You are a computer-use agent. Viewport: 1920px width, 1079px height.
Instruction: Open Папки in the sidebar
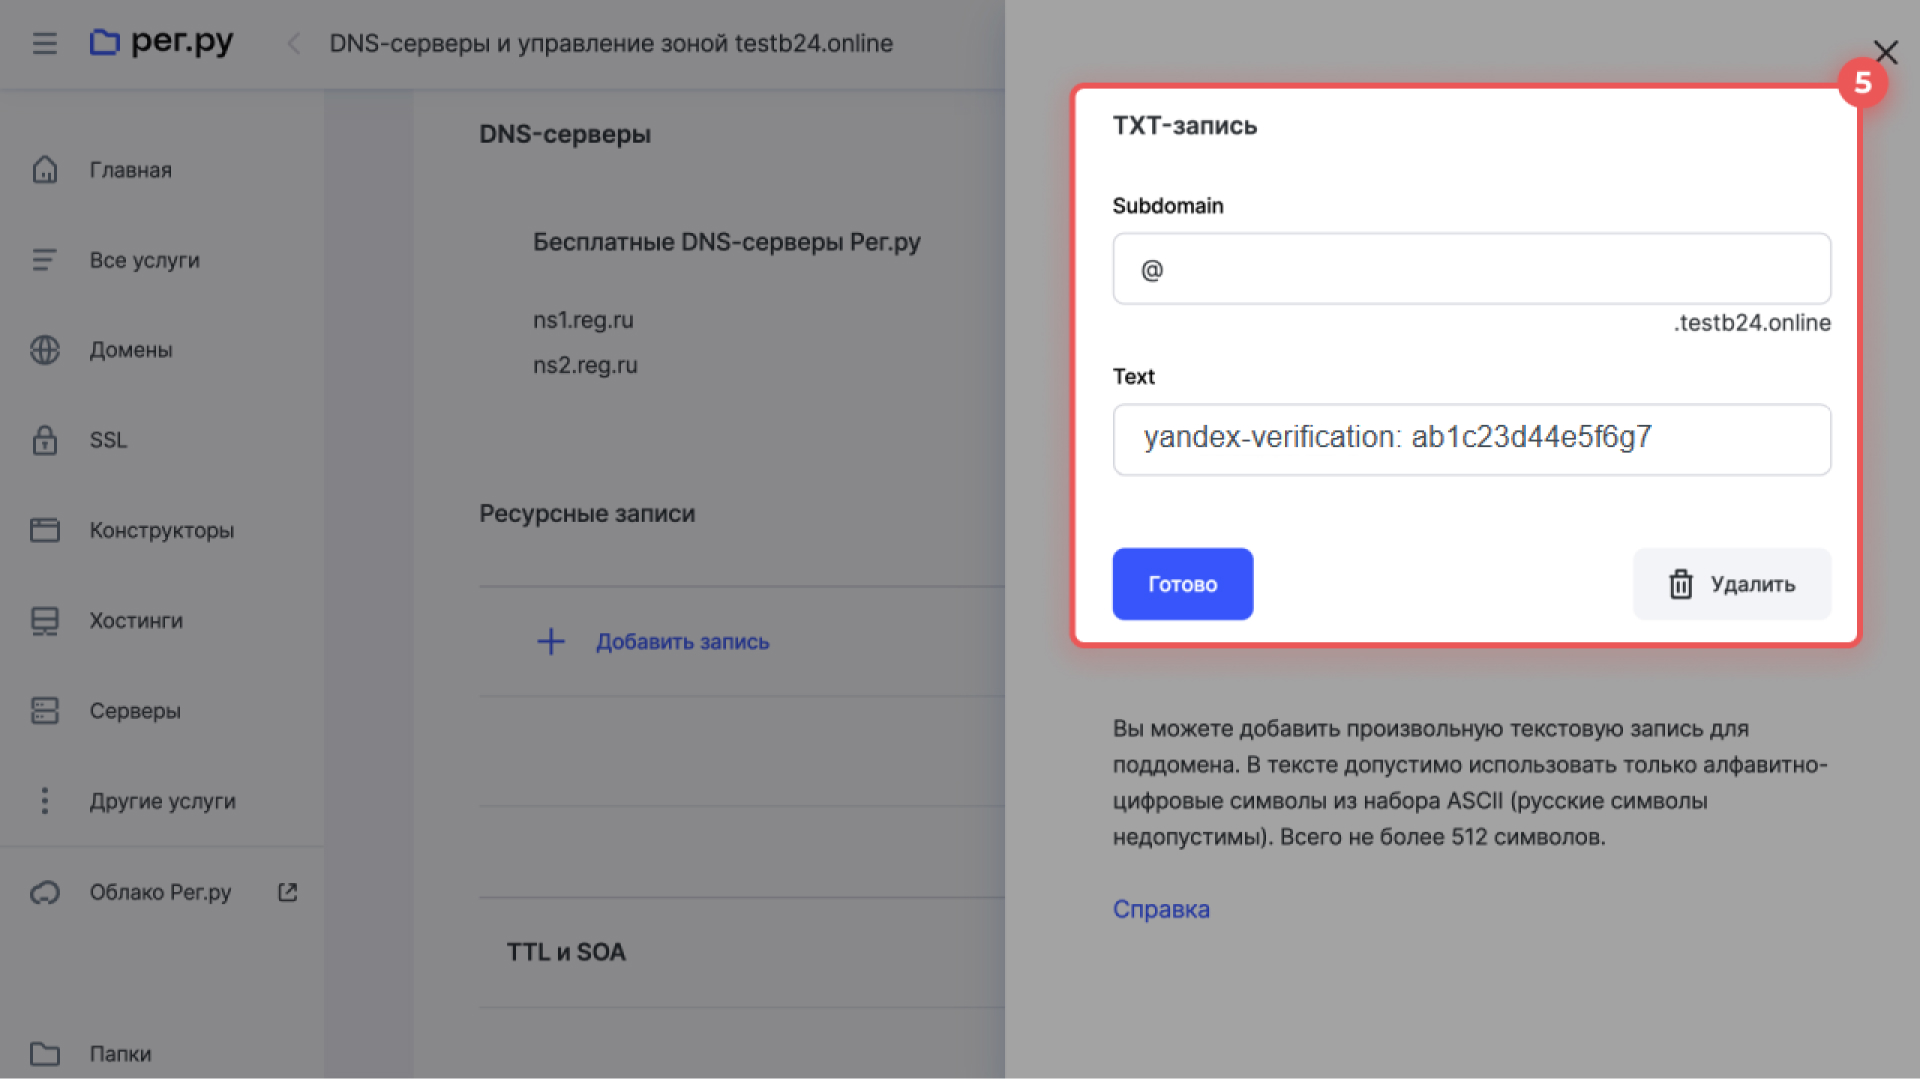120,1053
